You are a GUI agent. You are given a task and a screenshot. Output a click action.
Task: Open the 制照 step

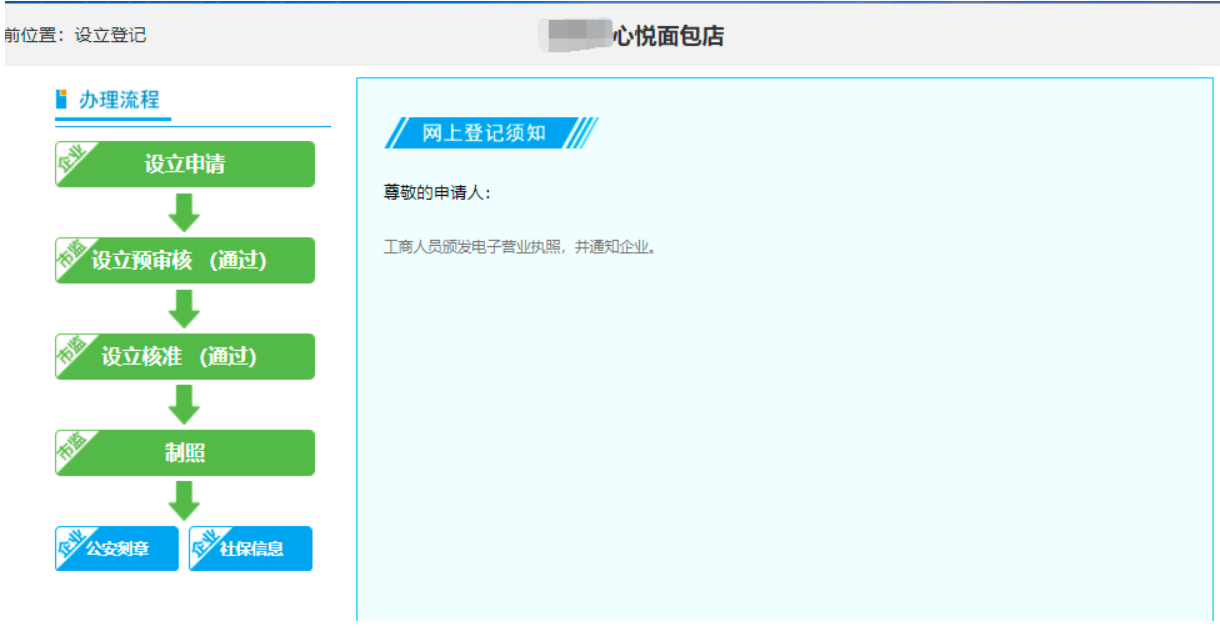click(185, 451)
